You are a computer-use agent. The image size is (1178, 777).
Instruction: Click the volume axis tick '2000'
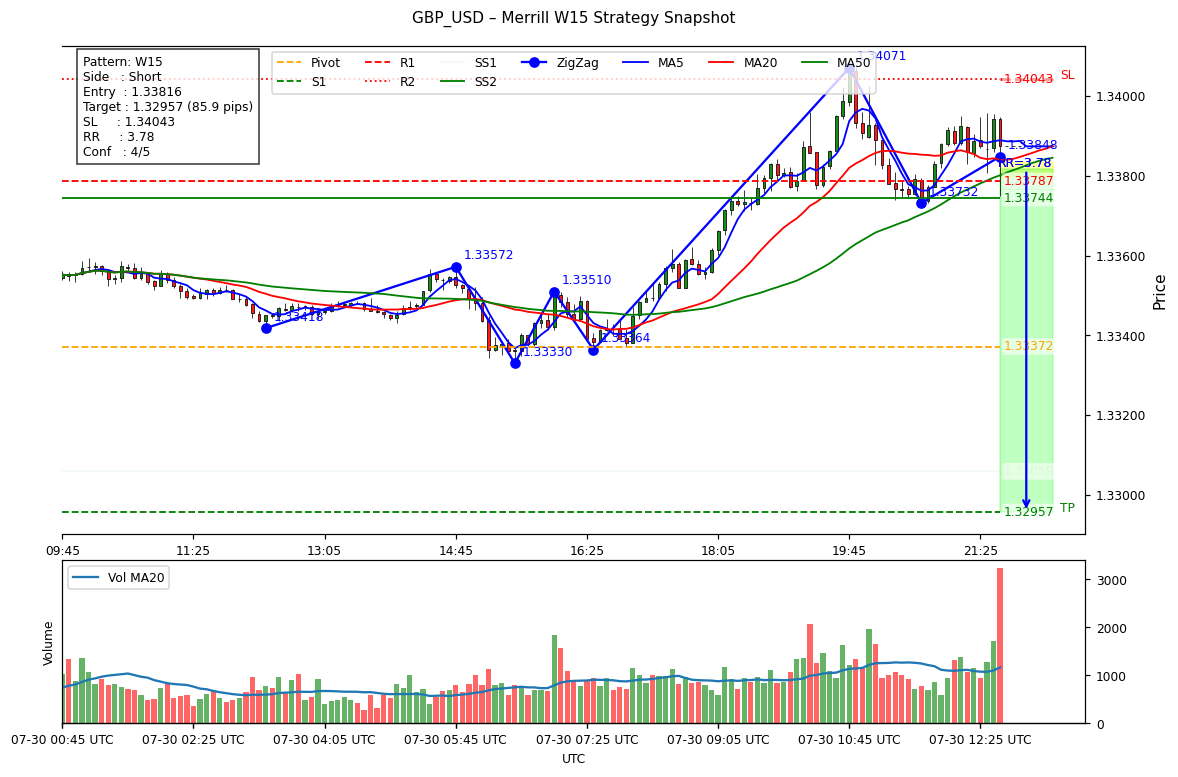click(x=1113, y=629)
